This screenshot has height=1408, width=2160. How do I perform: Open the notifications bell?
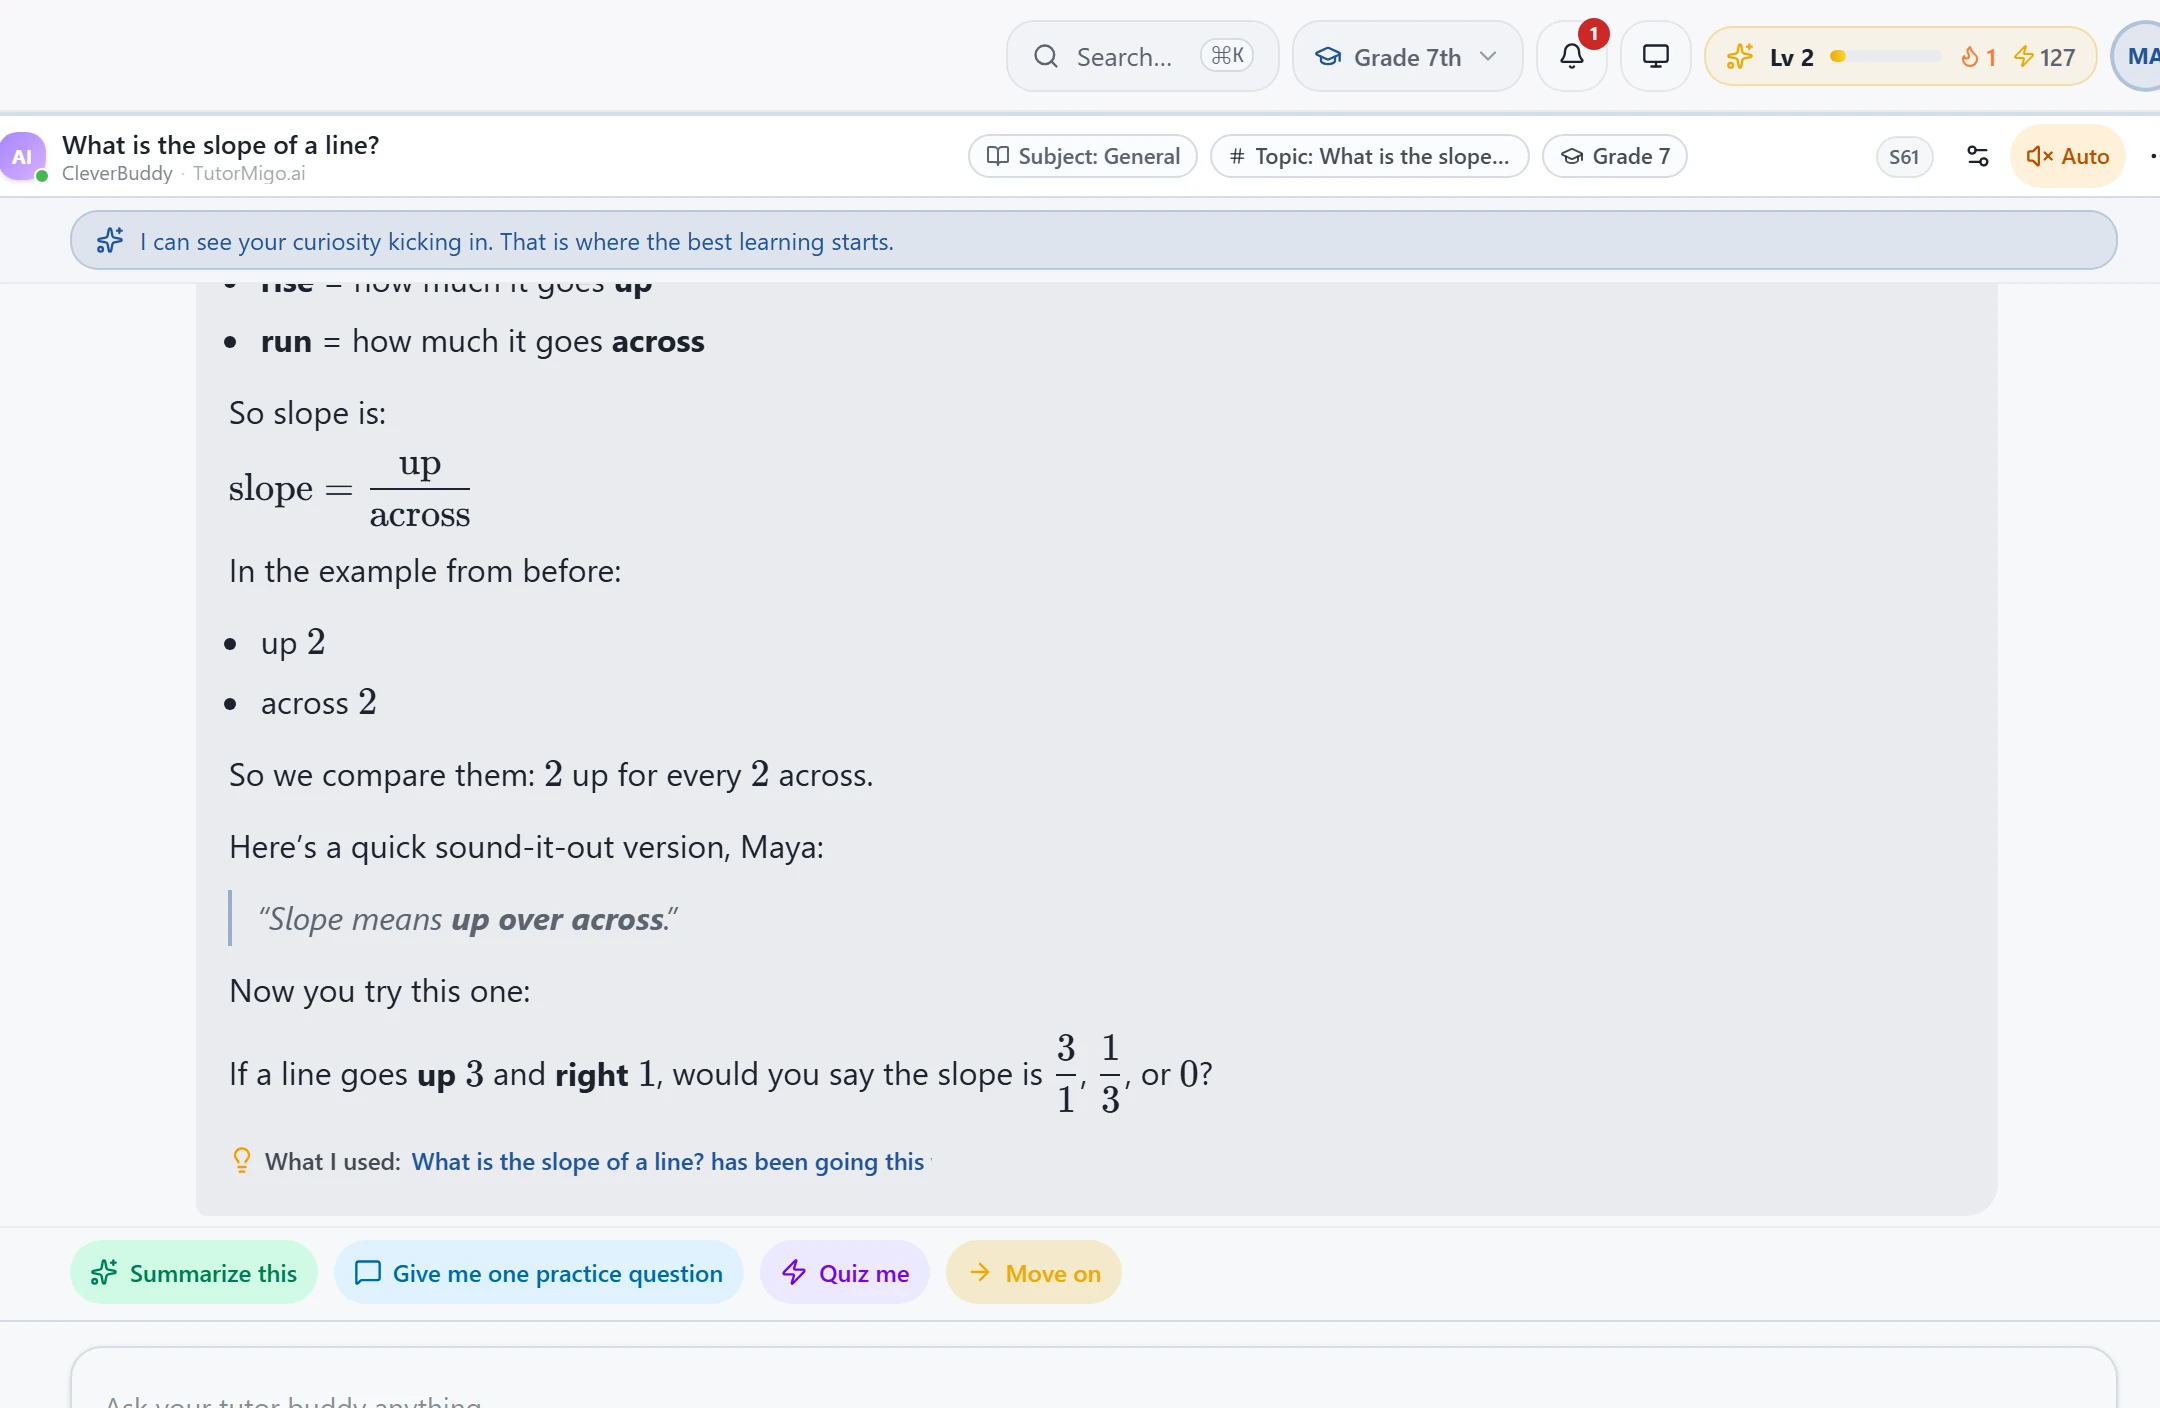[x=1572, y=57]
